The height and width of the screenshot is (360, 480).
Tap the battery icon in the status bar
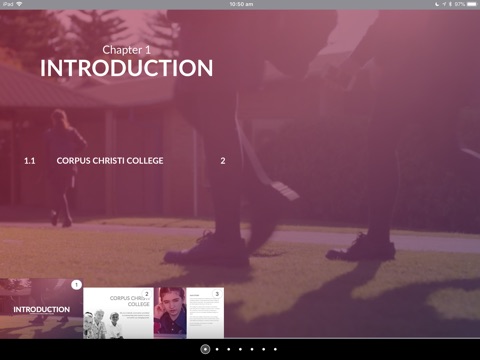pyautogui.click(x=472, y=4)
